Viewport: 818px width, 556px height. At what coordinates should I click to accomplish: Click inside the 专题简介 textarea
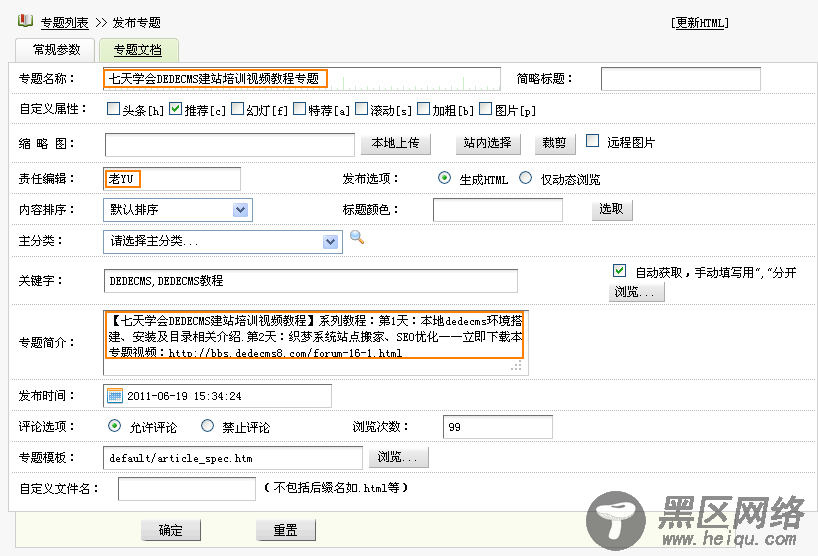[x=316, y=343]
